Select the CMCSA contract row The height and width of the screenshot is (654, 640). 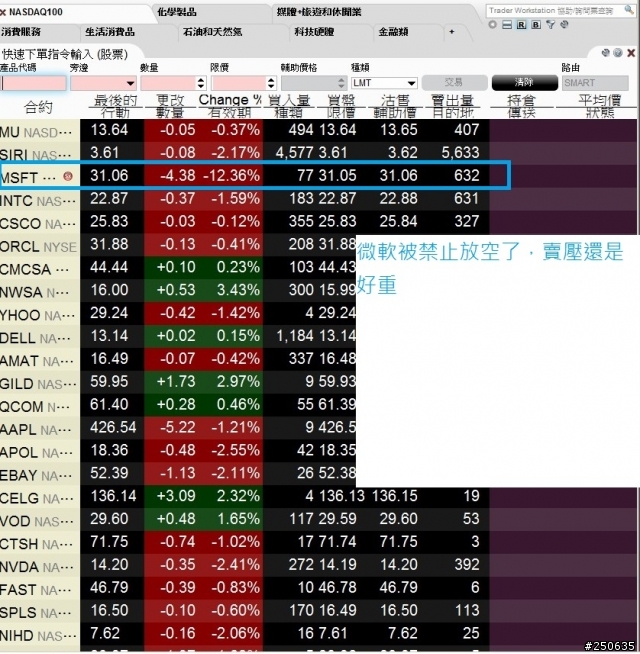pyautogui.click(x=40, y=269)
